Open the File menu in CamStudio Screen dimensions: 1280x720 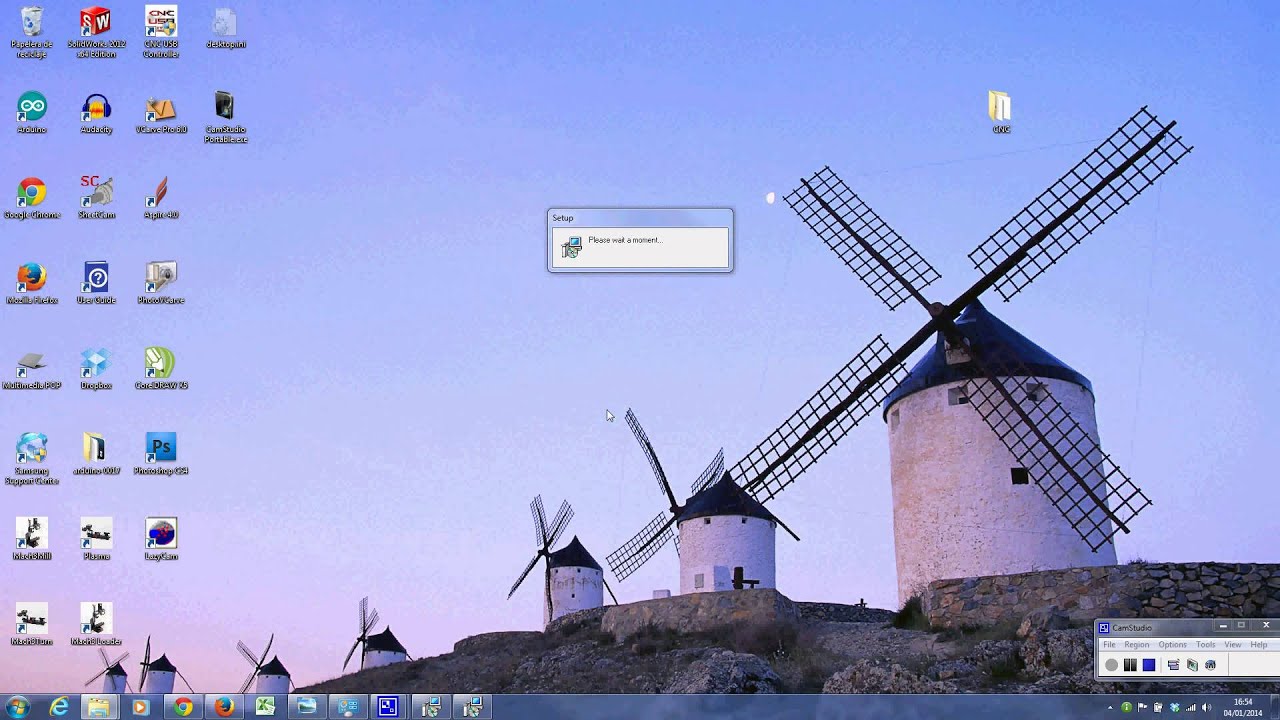[1109, 645]
